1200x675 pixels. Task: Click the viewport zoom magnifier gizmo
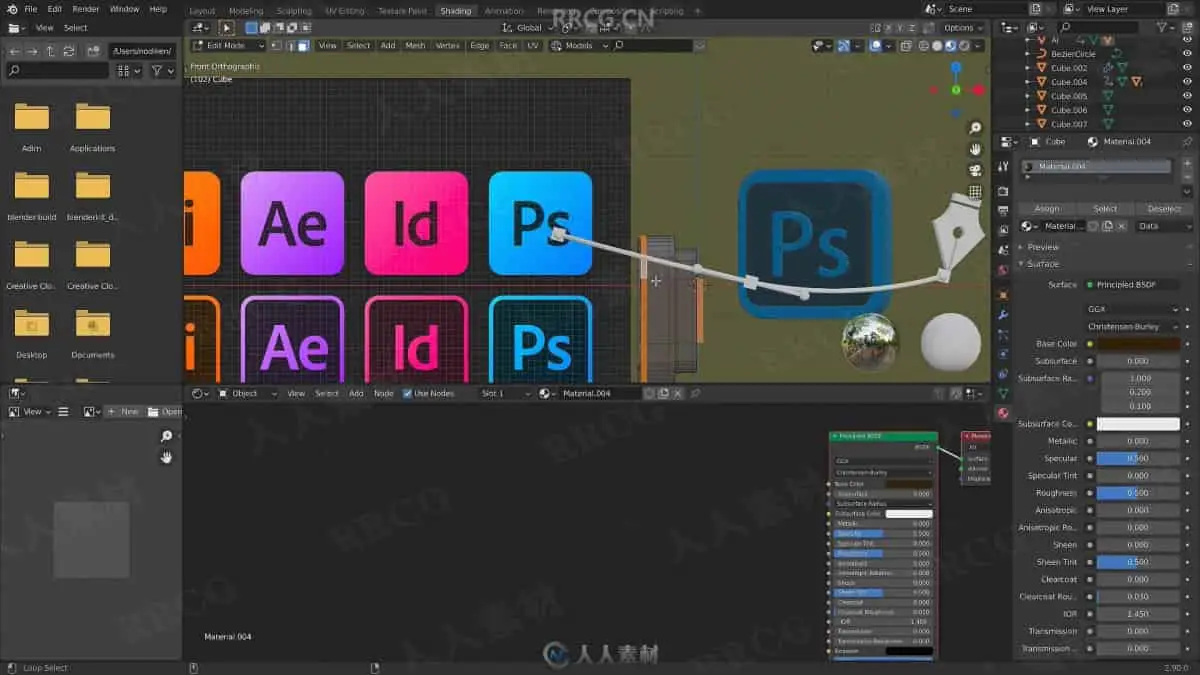(975, 129)
